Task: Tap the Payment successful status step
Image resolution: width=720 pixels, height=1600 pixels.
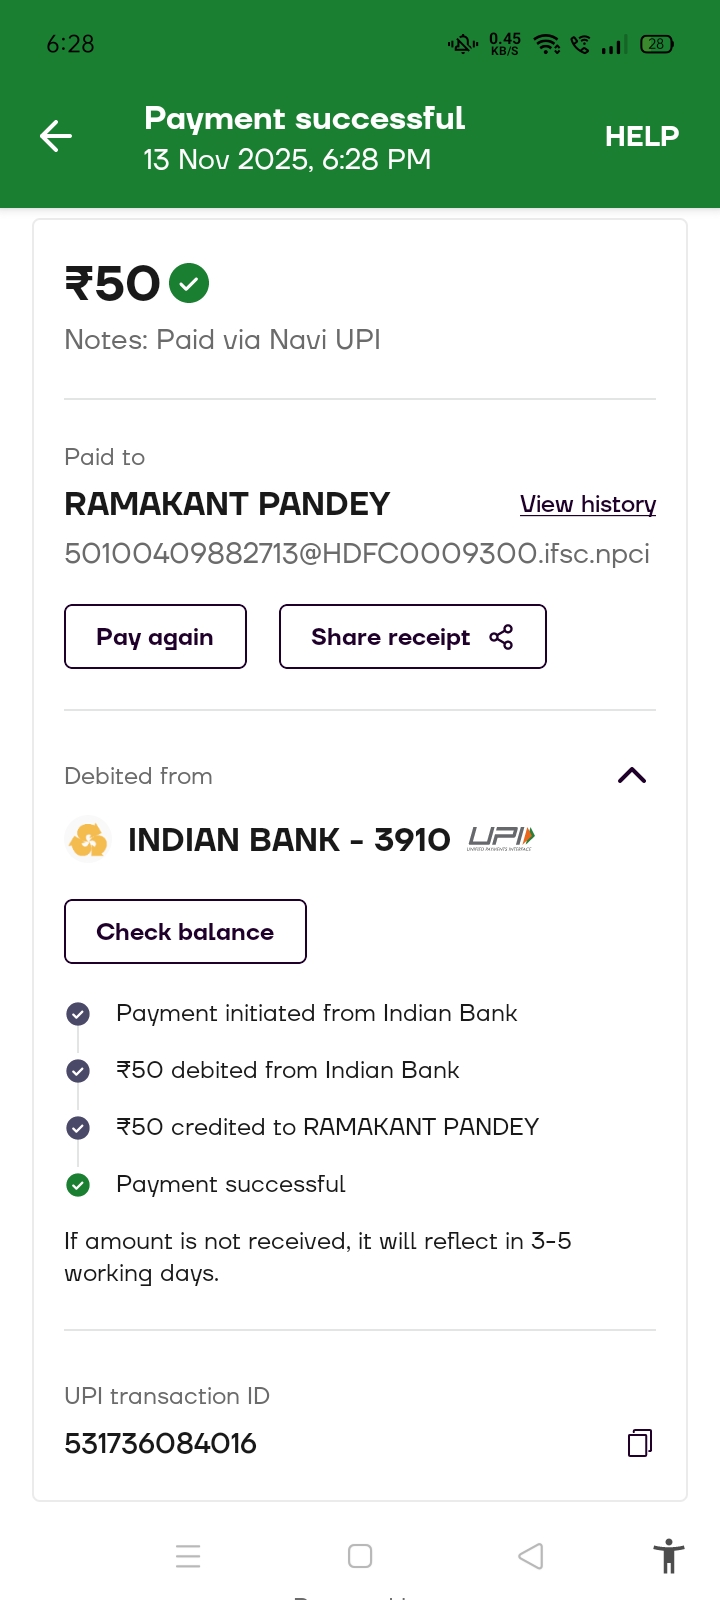Action: click(230, 1184)
